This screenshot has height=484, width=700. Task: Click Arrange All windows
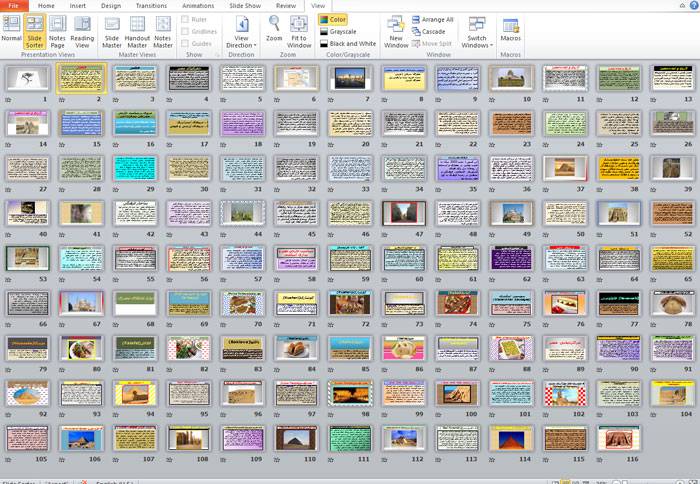(x=432, y=20)
